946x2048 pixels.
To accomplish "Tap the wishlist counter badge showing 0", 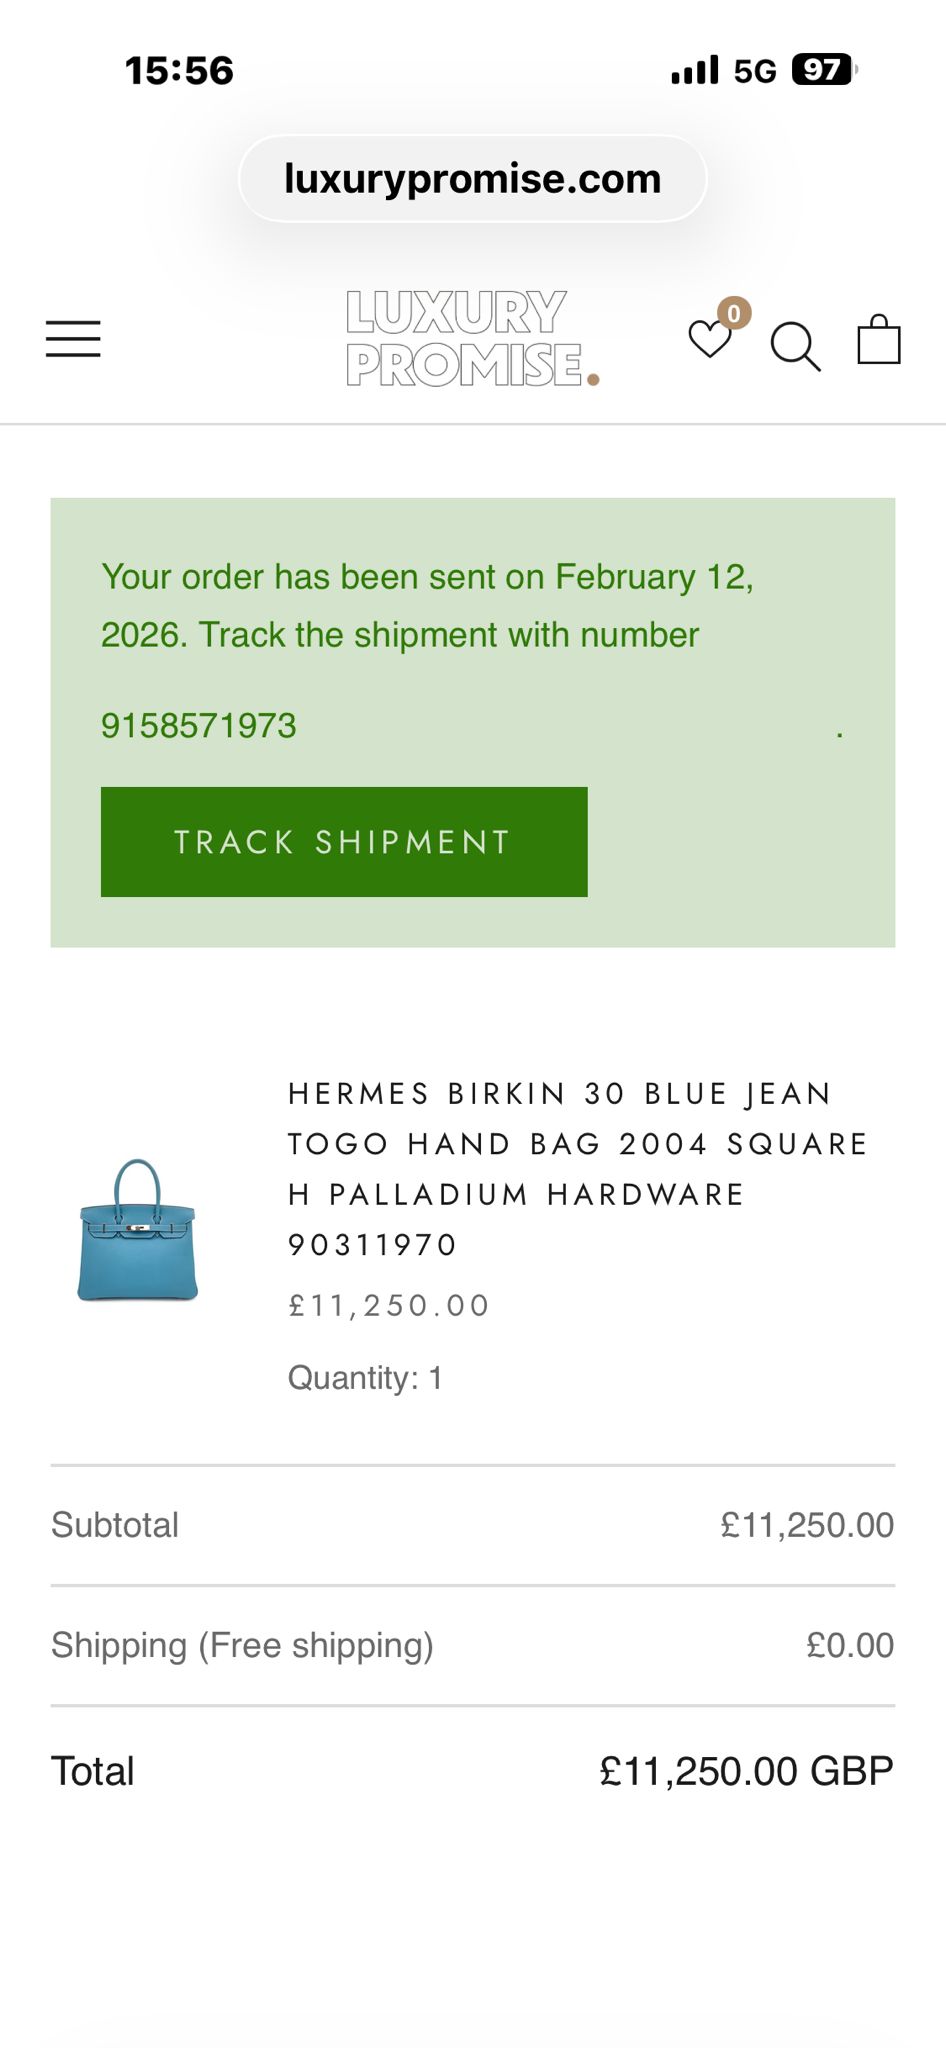I will point(734,313).
